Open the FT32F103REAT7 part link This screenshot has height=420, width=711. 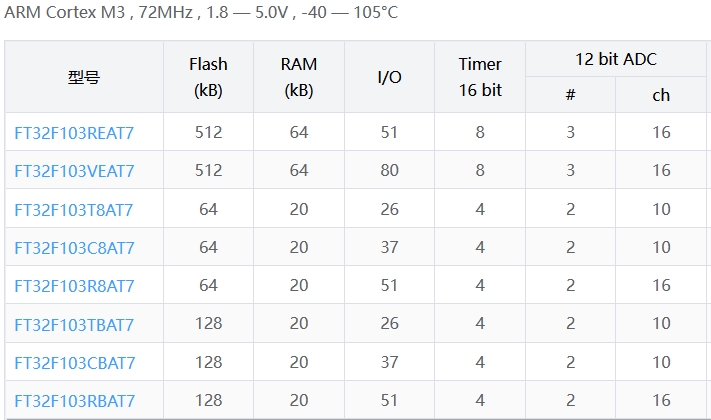pos(74,132)
